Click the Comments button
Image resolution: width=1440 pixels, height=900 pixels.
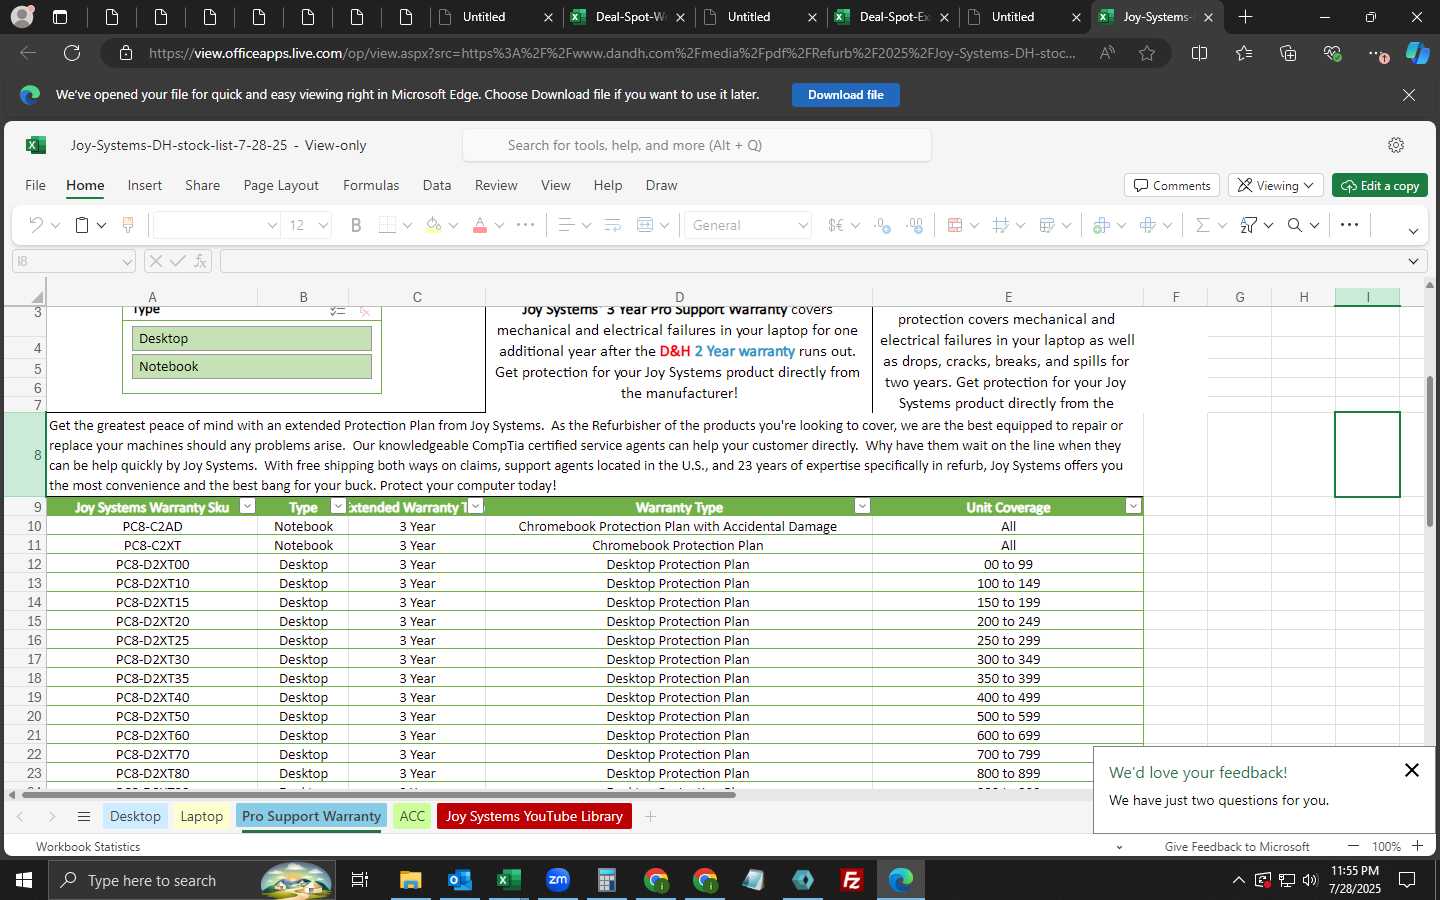tap(1171, 186)
